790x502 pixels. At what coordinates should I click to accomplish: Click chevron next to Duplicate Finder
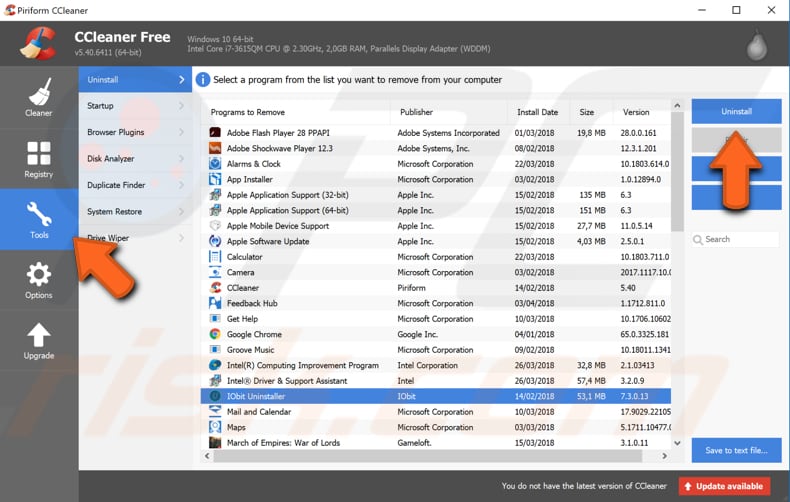(181, 185)
